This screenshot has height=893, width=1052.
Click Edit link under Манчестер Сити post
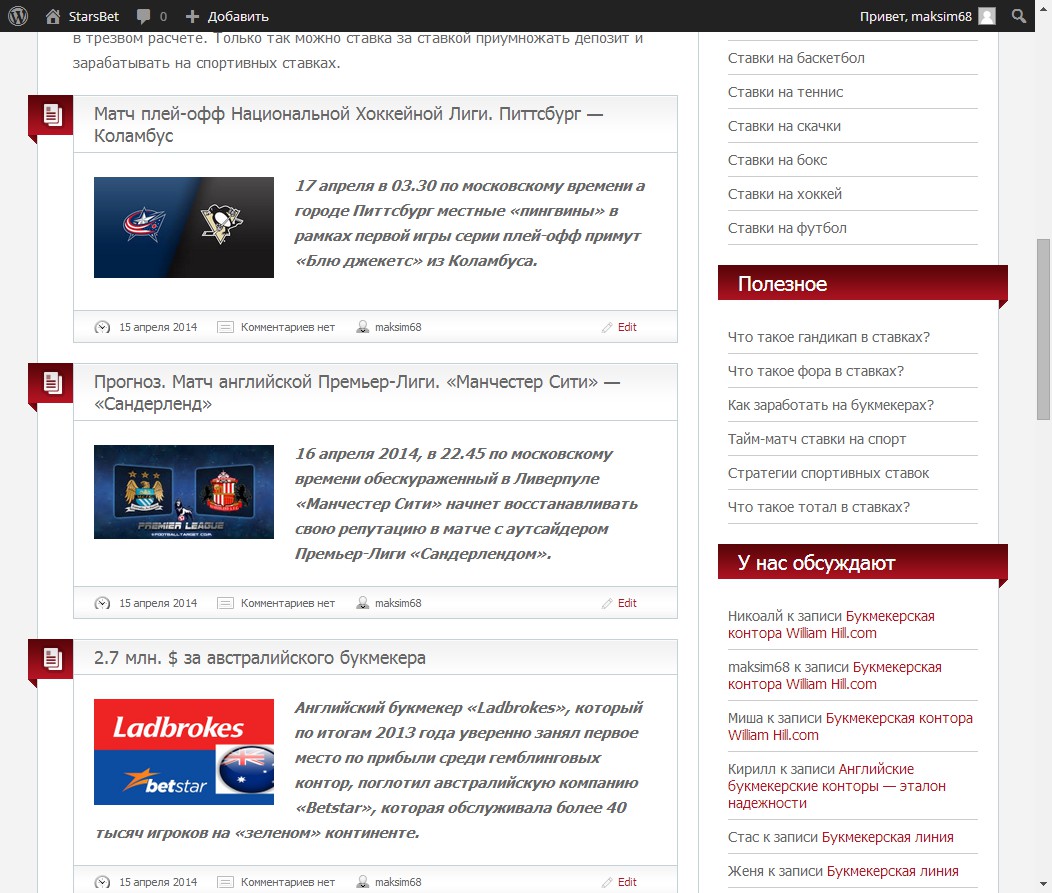627,603
